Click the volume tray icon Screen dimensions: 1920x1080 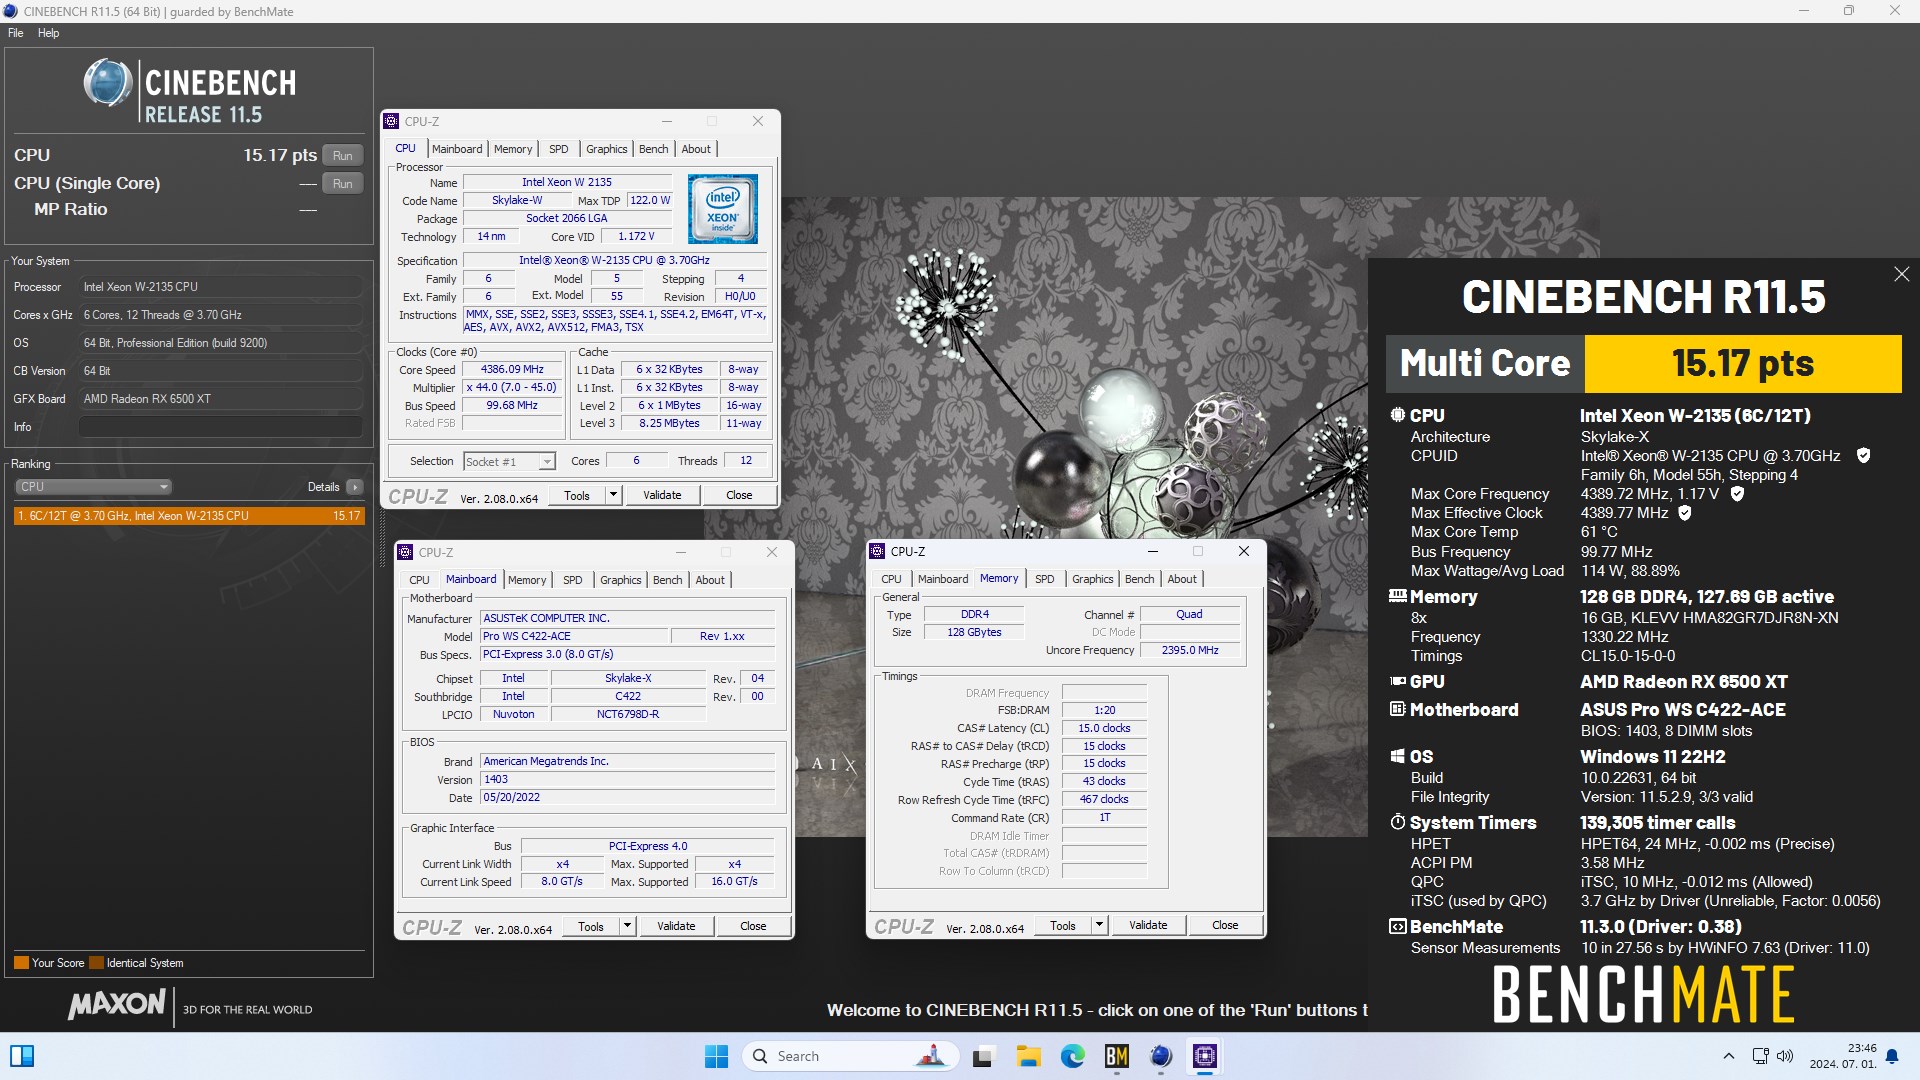(x=1785, y=1056)
